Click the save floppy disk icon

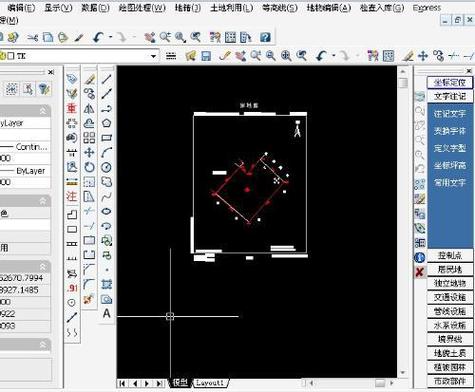click(x=206, y=56)
